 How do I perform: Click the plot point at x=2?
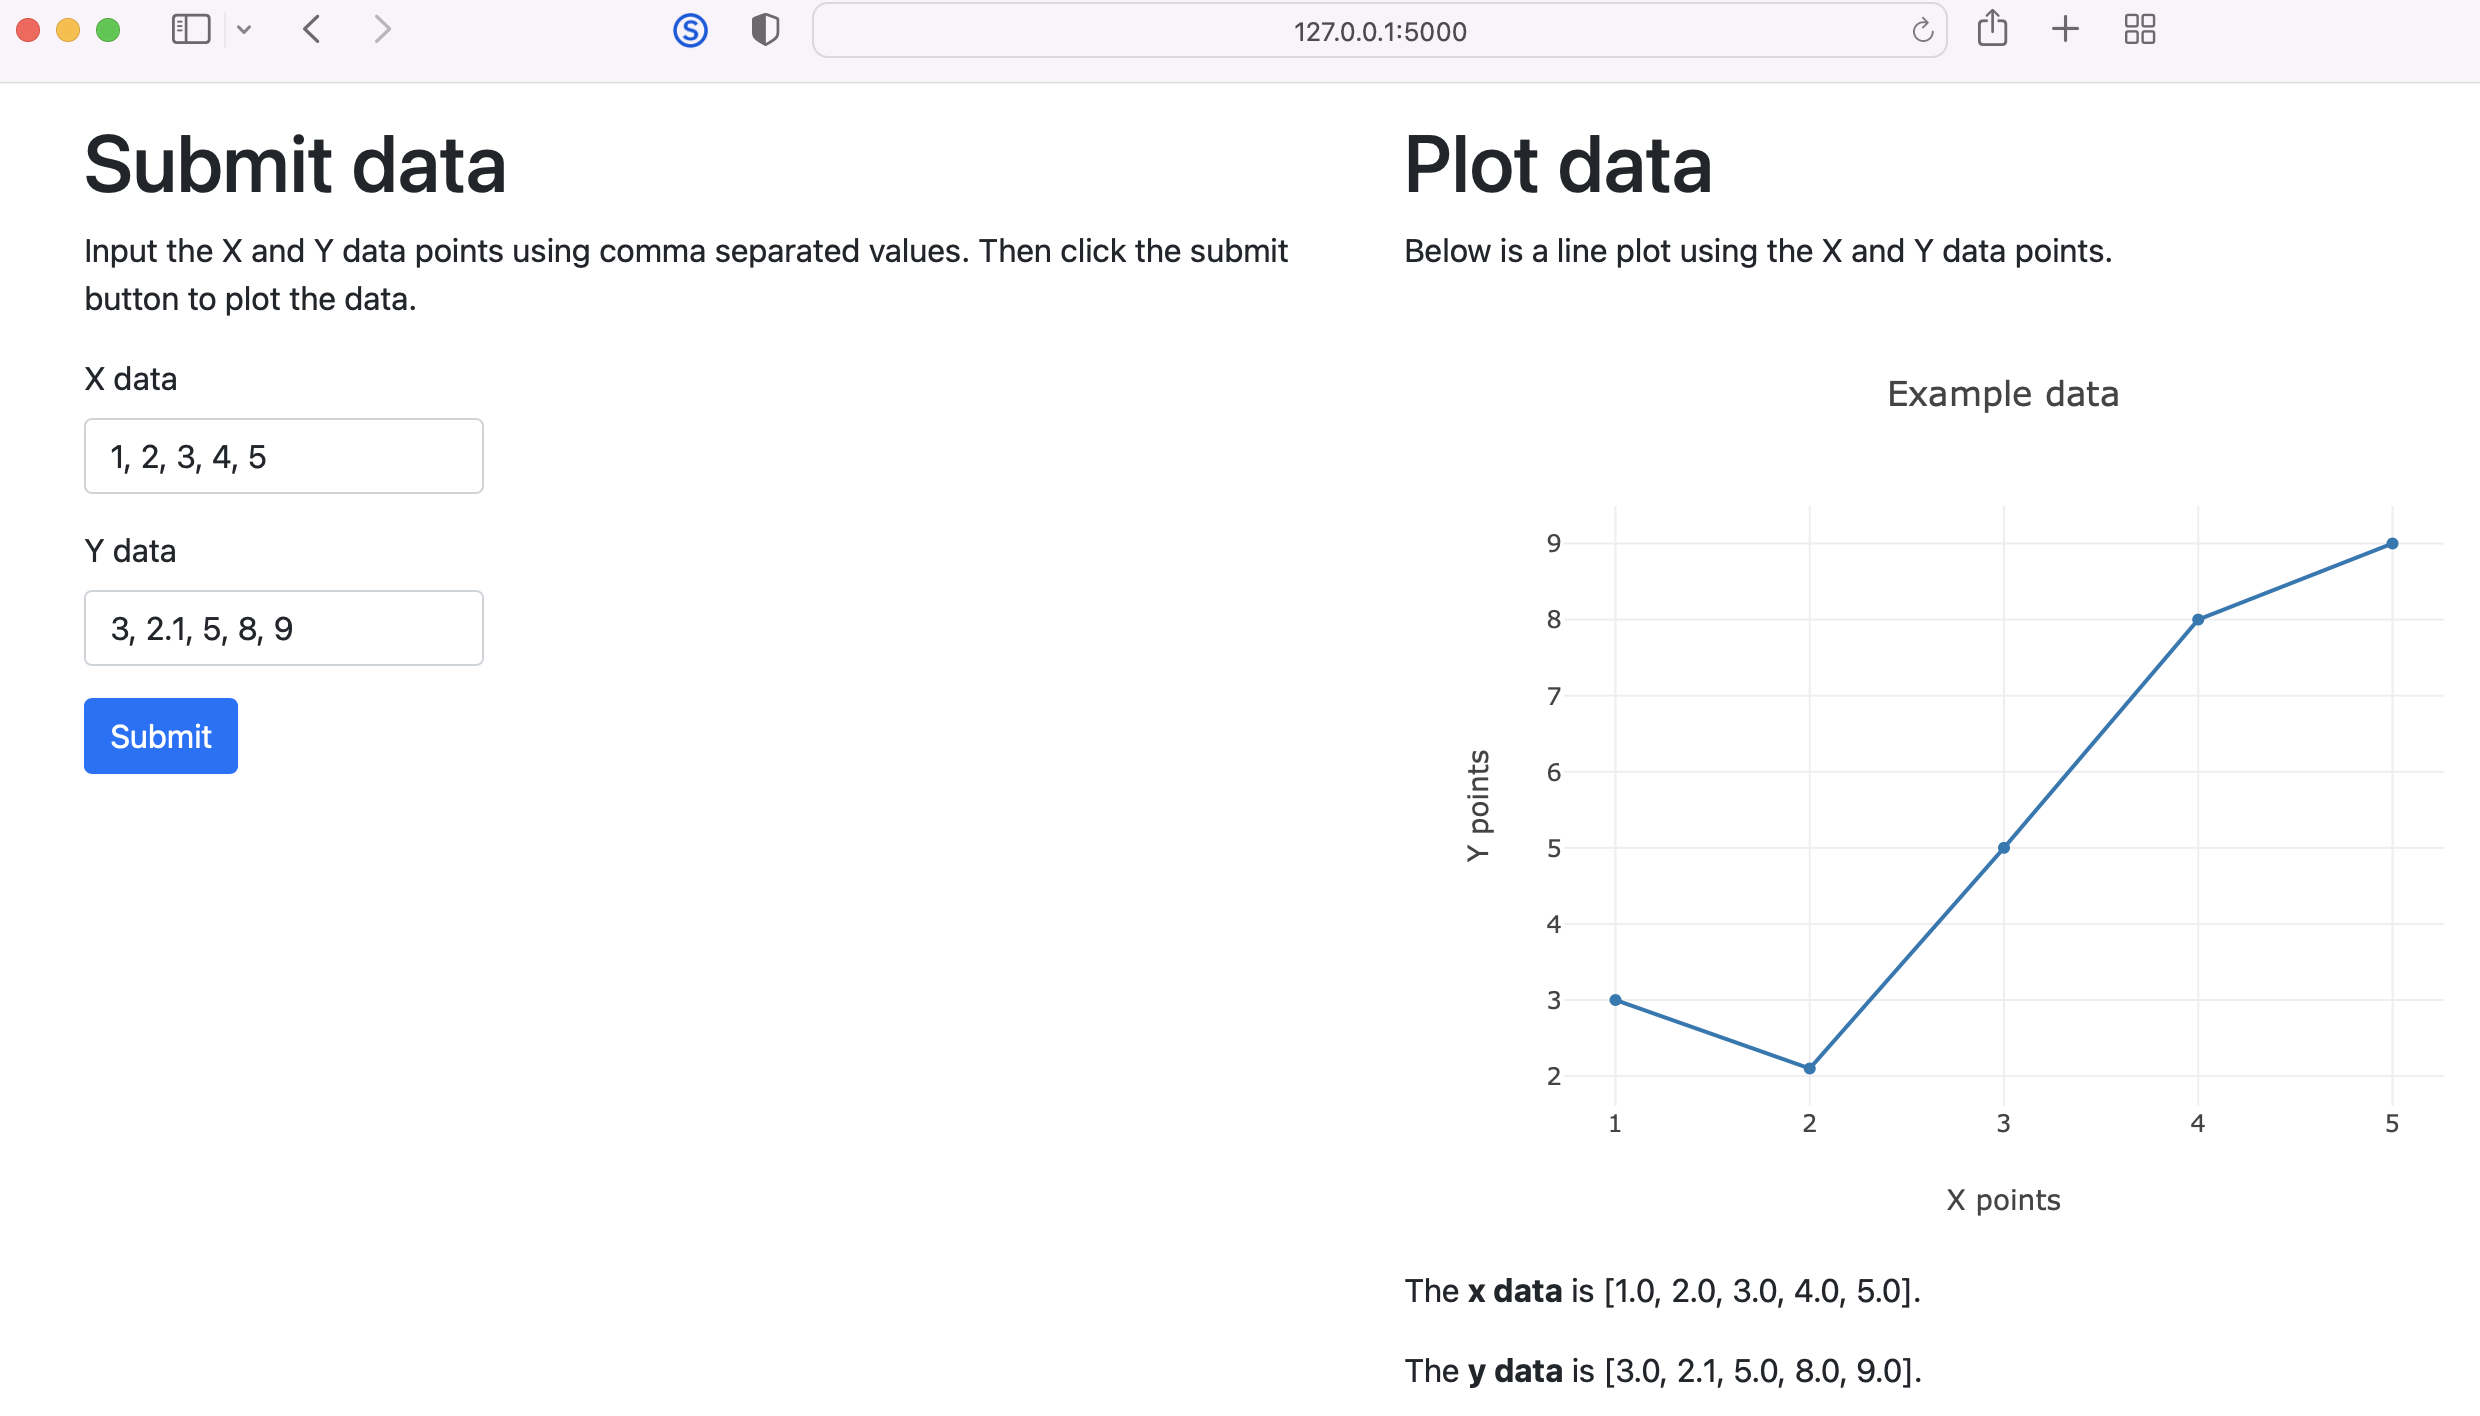[x=1809, y=1068]
